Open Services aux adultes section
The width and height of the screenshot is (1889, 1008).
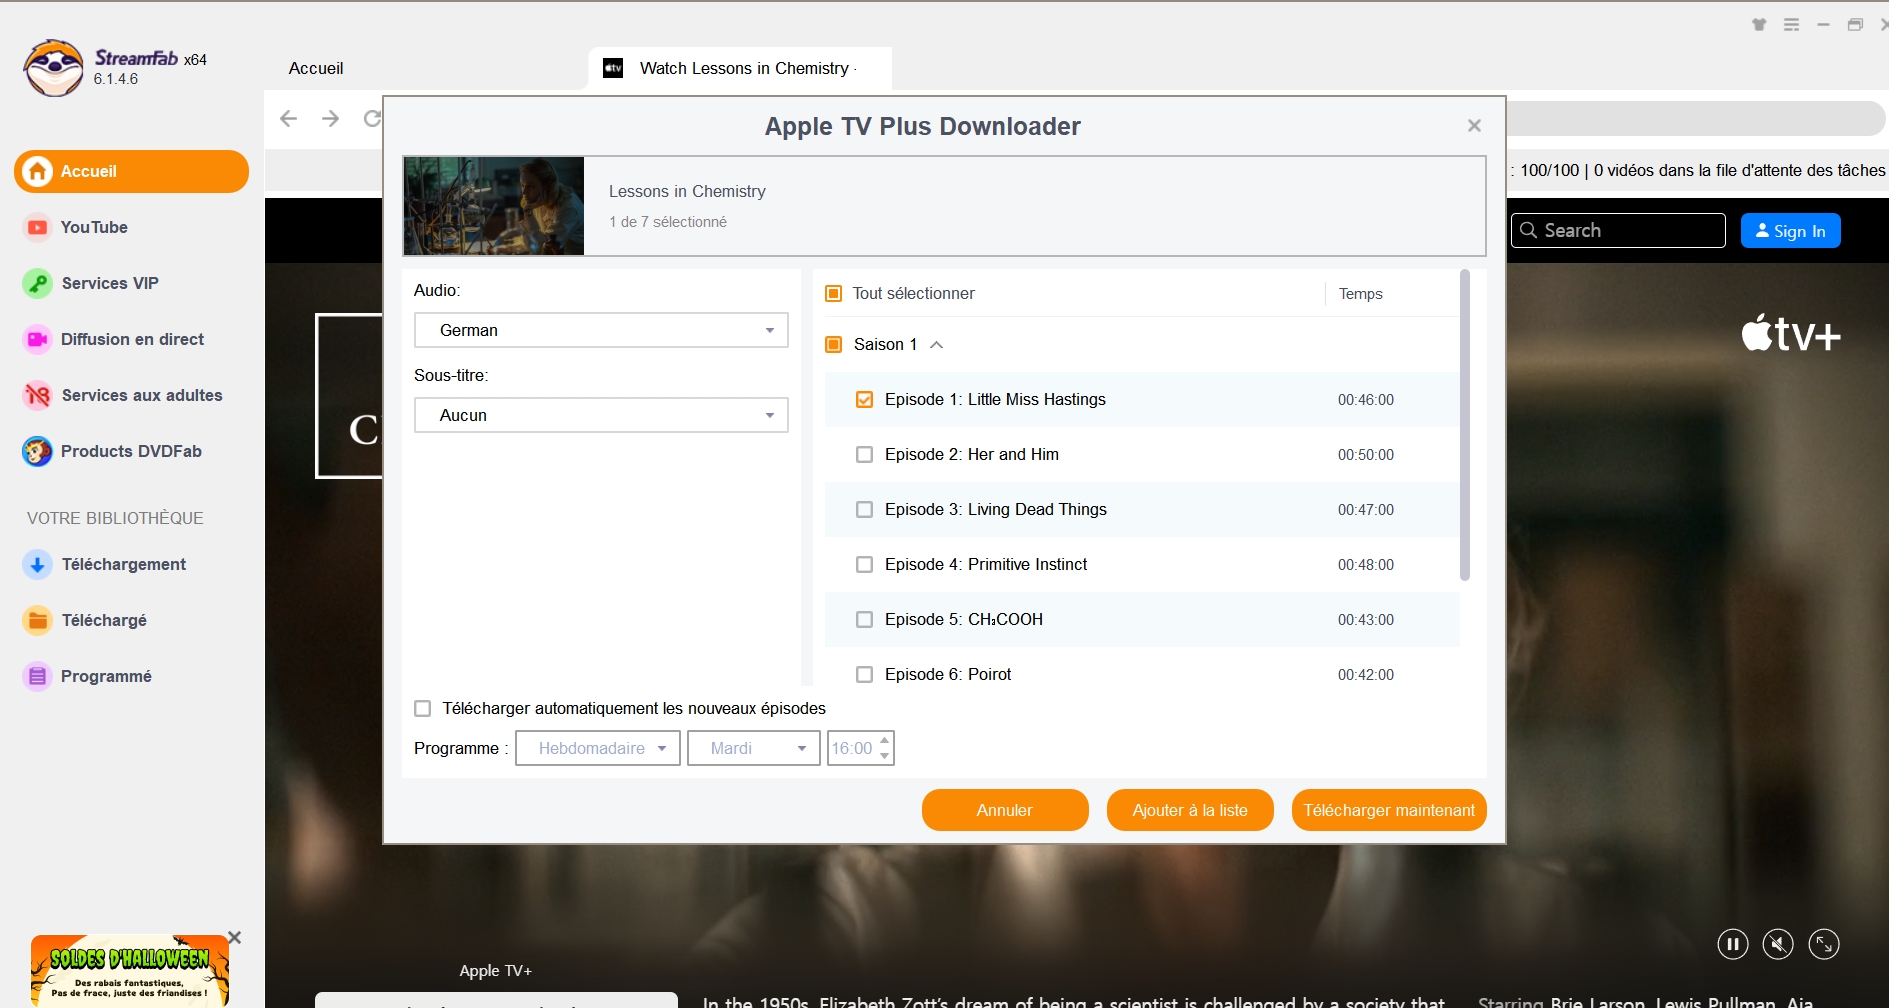point(122,395)
